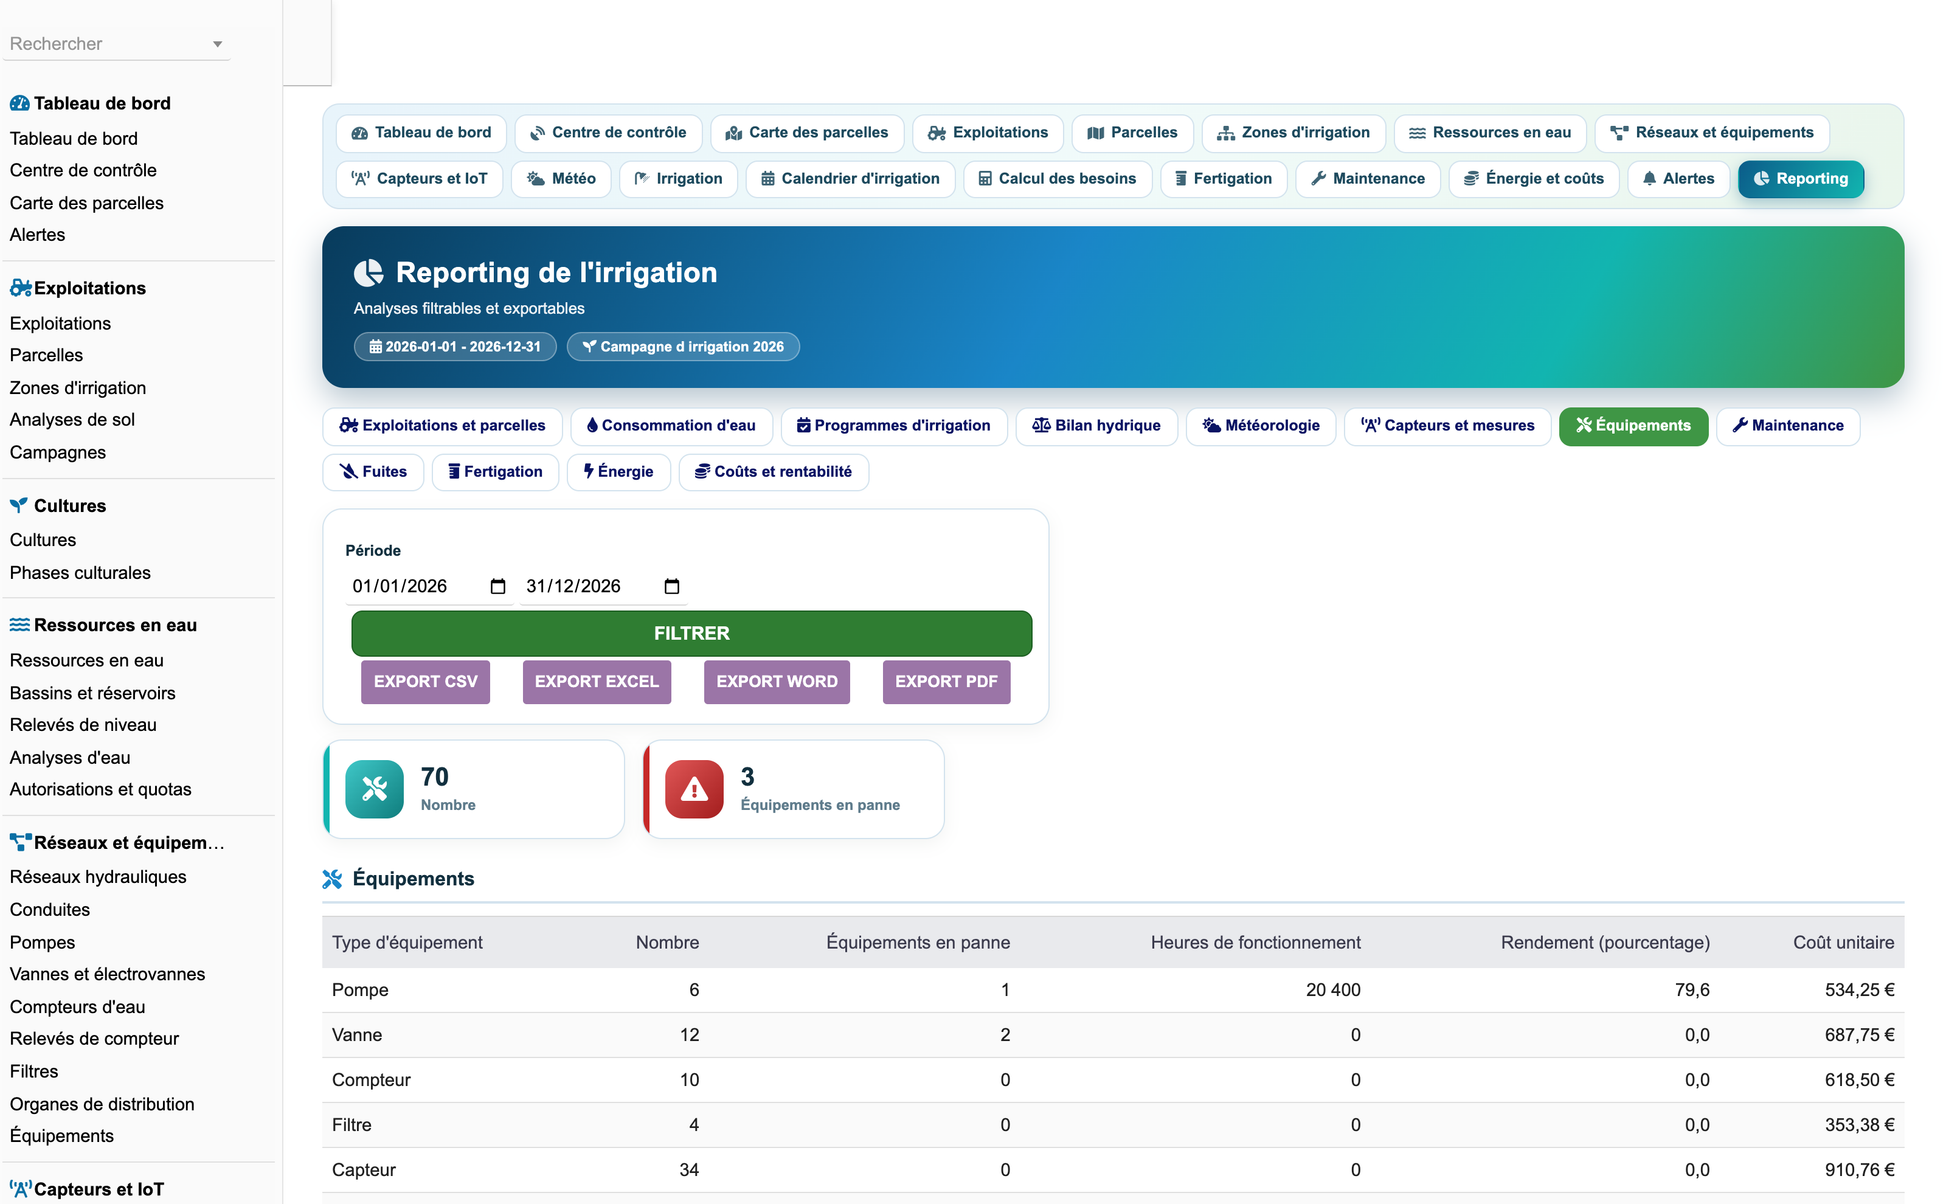Screen dimensions: 1946x1204
Task: Select the Fuites report tab
Action: [373, 472]
